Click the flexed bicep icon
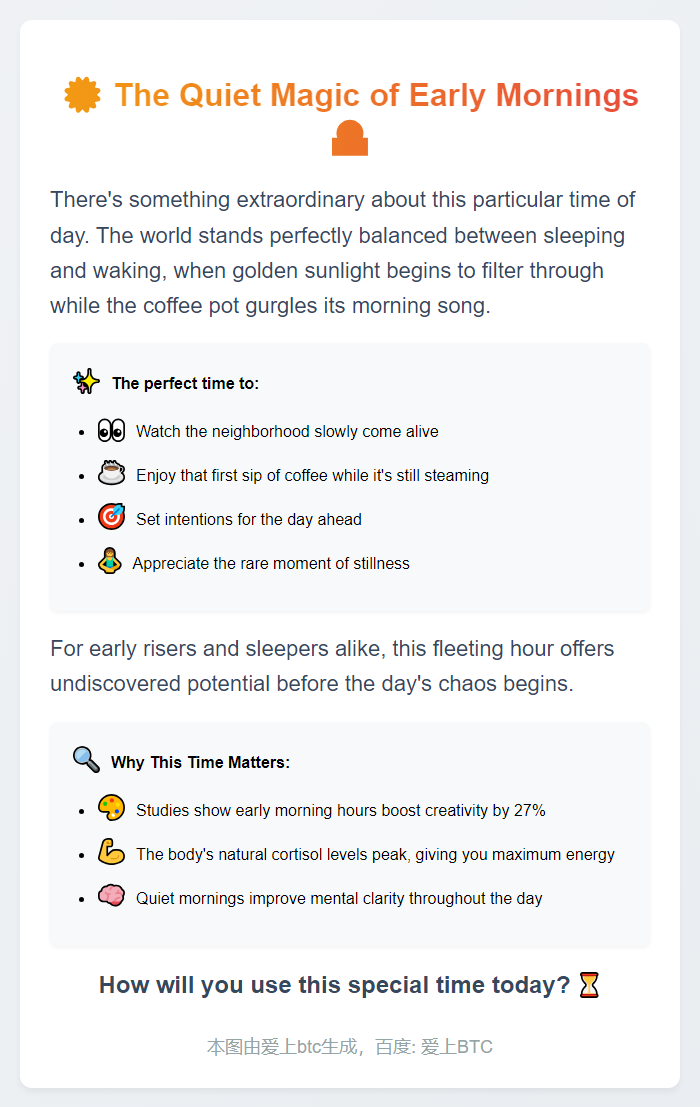 pyautogui.click(x=111, y=853)
